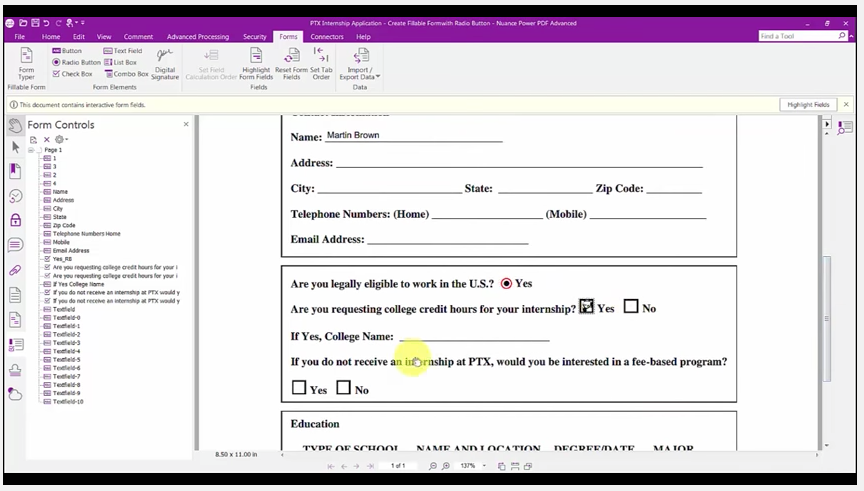Open Import / Export Data dropdown
Image resolution: width=864 pixels, height=491 pixels.
tap(360, 64)
